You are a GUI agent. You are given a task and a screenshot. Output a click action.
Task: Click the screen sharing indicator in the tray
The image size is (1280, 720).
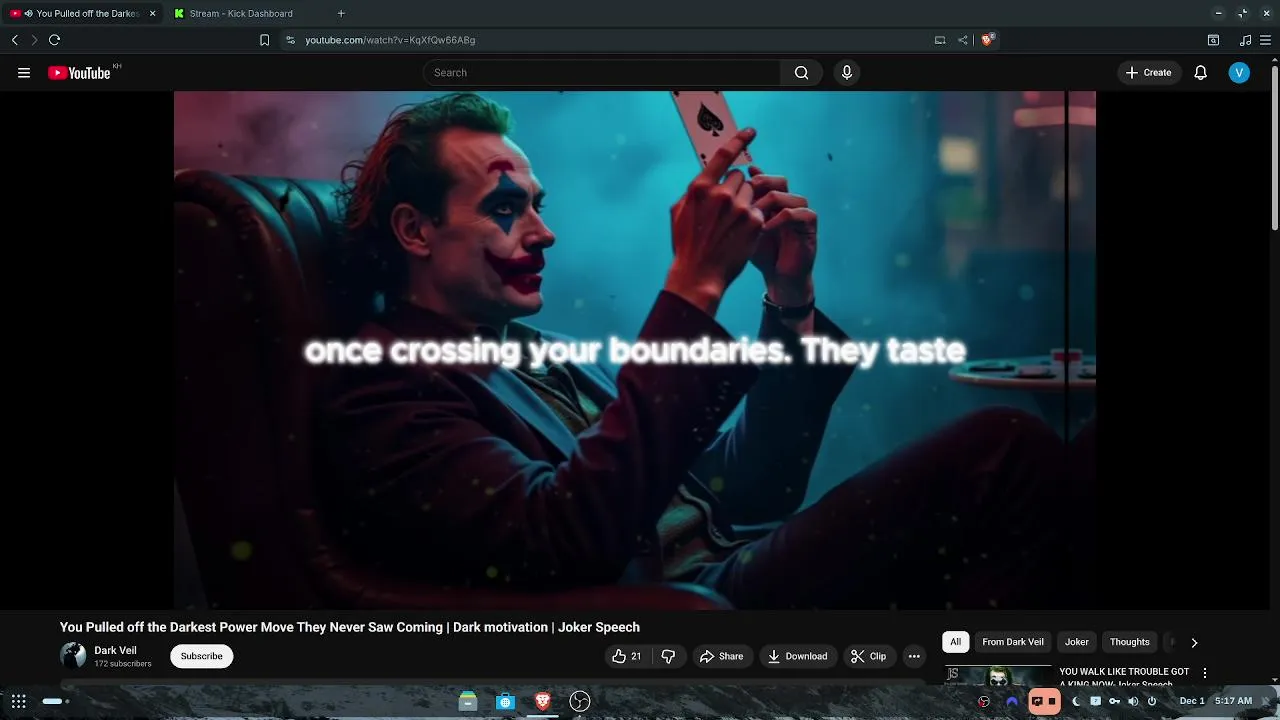tap(1044, 701)
